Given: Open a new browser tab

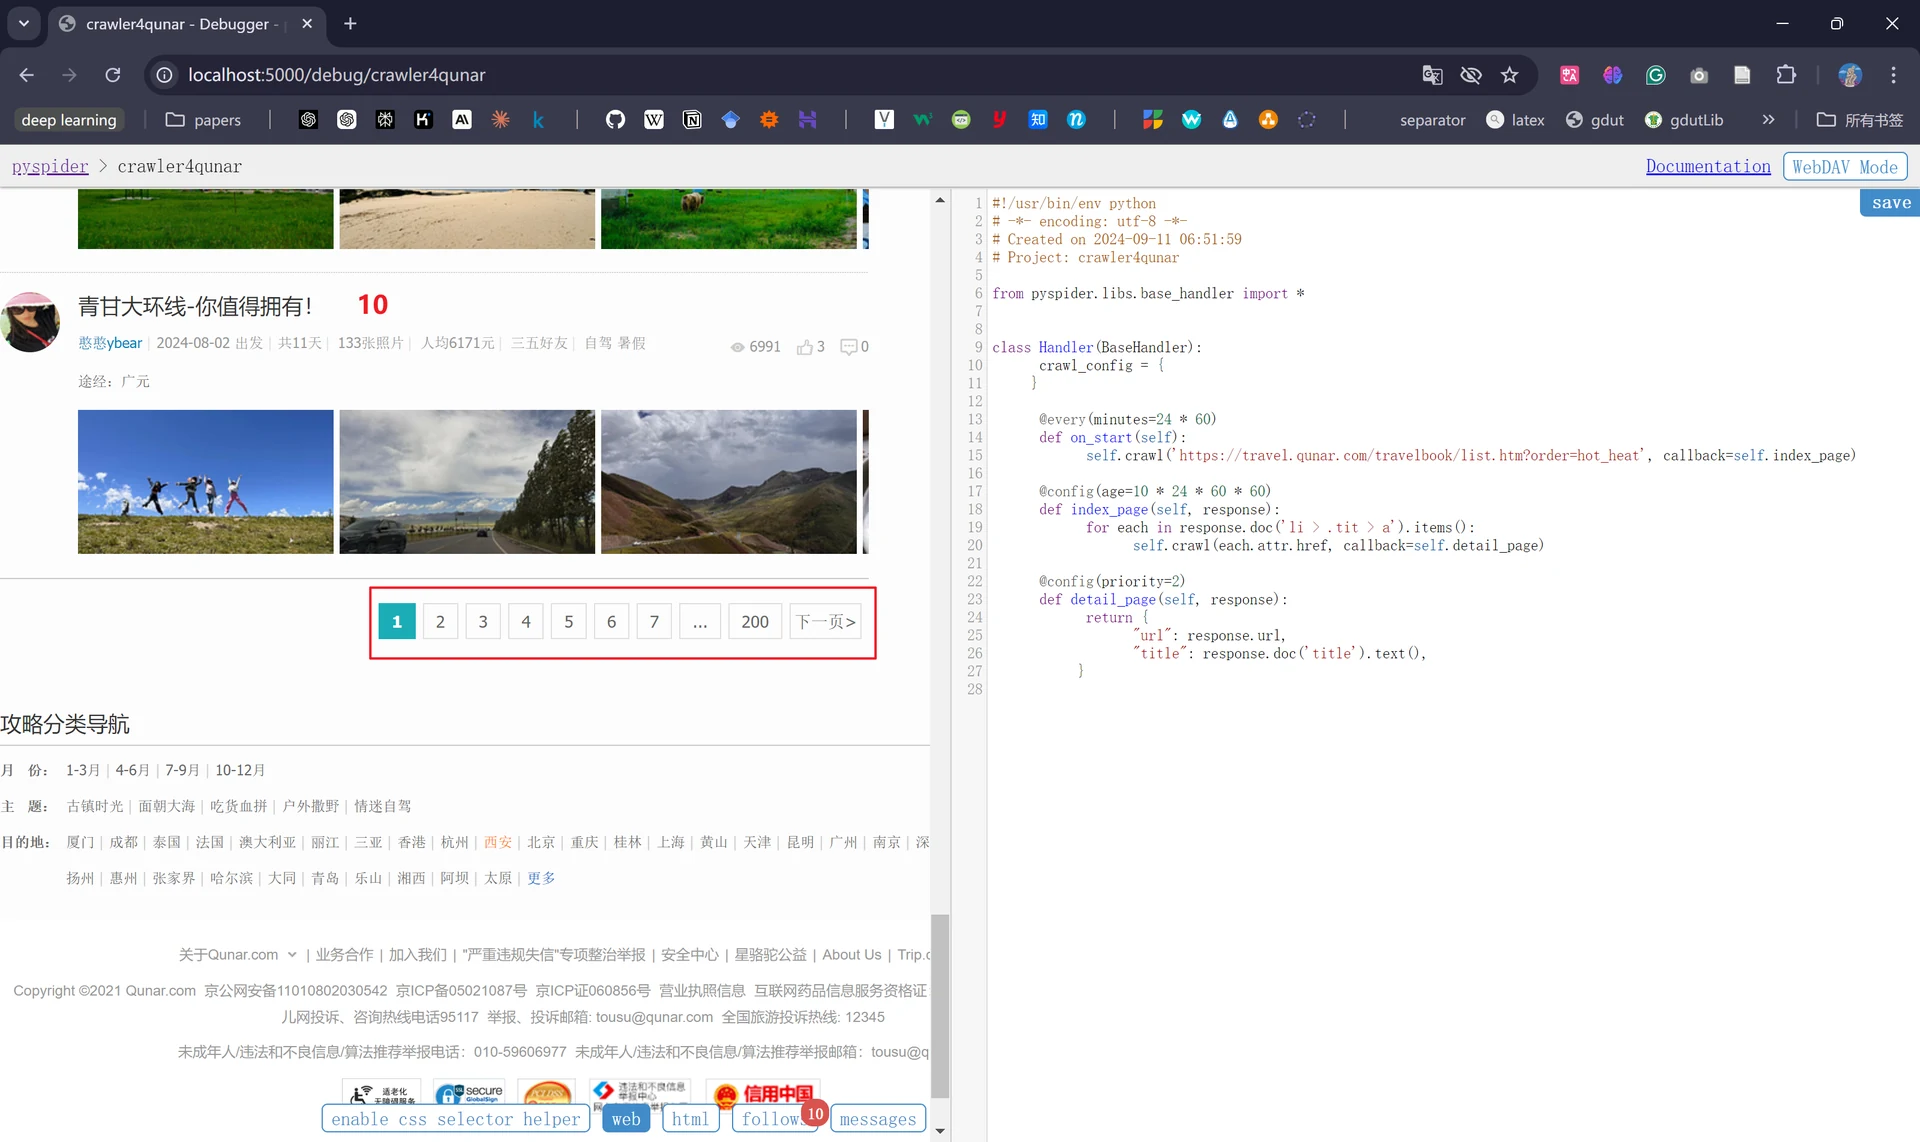Looking at the screenshot, I should point(350,23).
